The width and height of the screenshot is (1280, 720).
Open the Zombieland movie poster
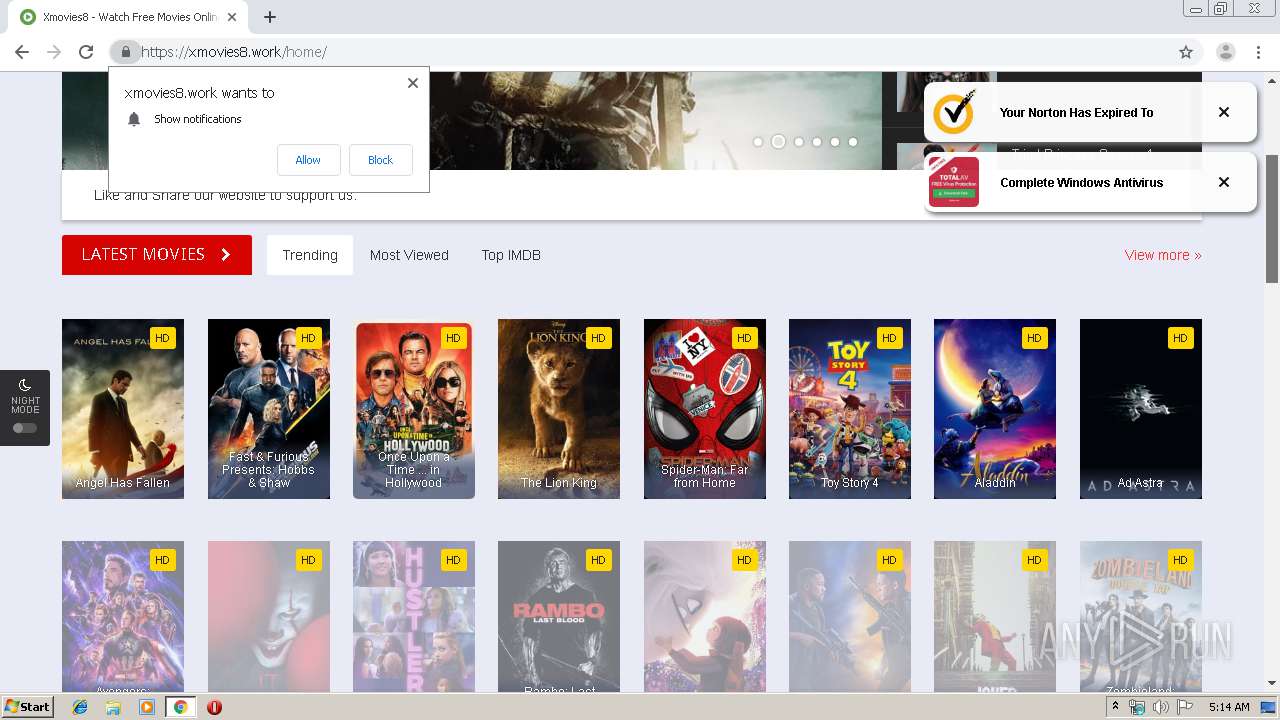pyautogui.click(x=1141, y=617)
